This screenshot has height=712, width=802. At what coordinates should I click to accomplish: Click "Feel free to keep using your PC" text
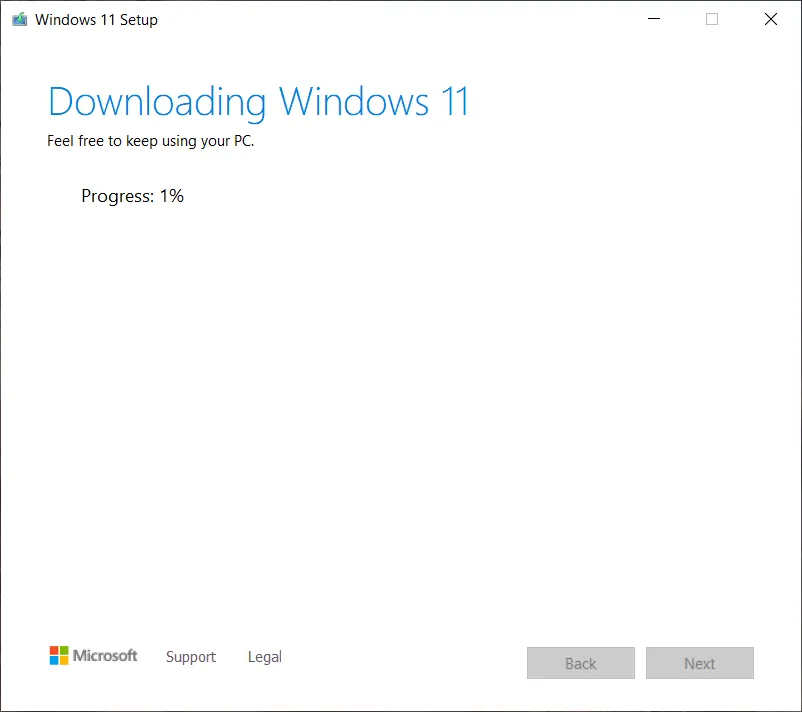tap(150, 141)
